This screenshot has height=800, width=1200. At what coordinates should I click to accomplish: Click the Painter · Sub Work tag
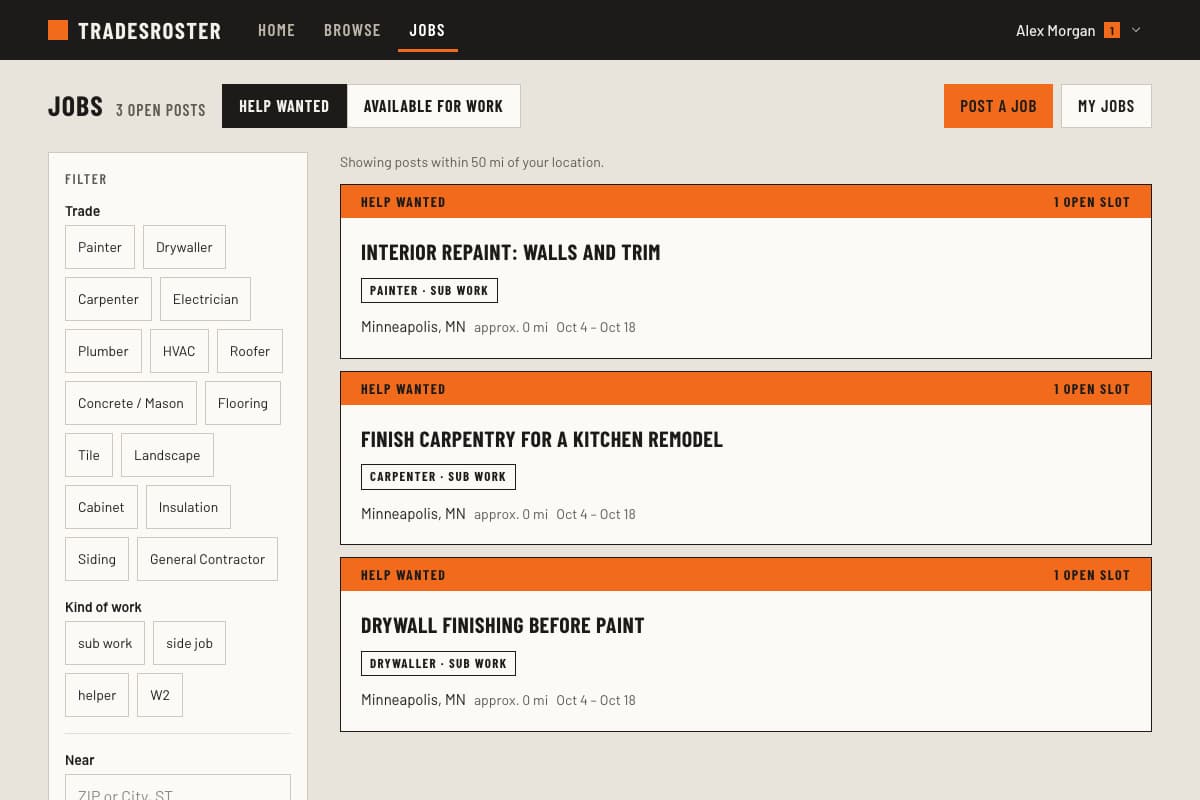429,290
